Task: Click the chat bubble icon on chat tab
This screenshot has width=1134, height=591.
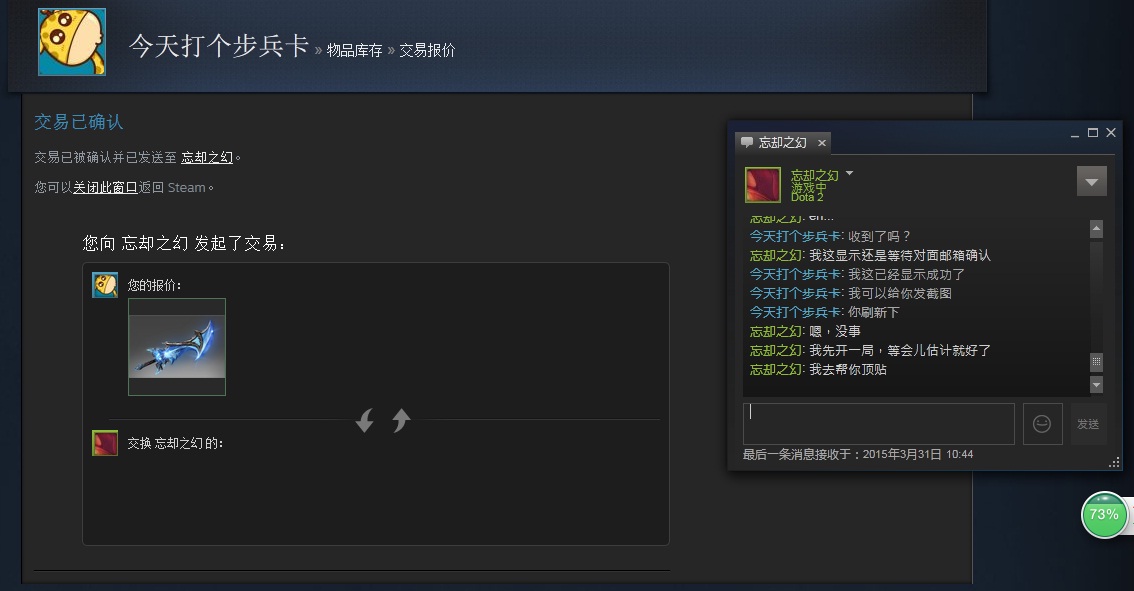Action: pyautogui.click(x=747, y=142)
